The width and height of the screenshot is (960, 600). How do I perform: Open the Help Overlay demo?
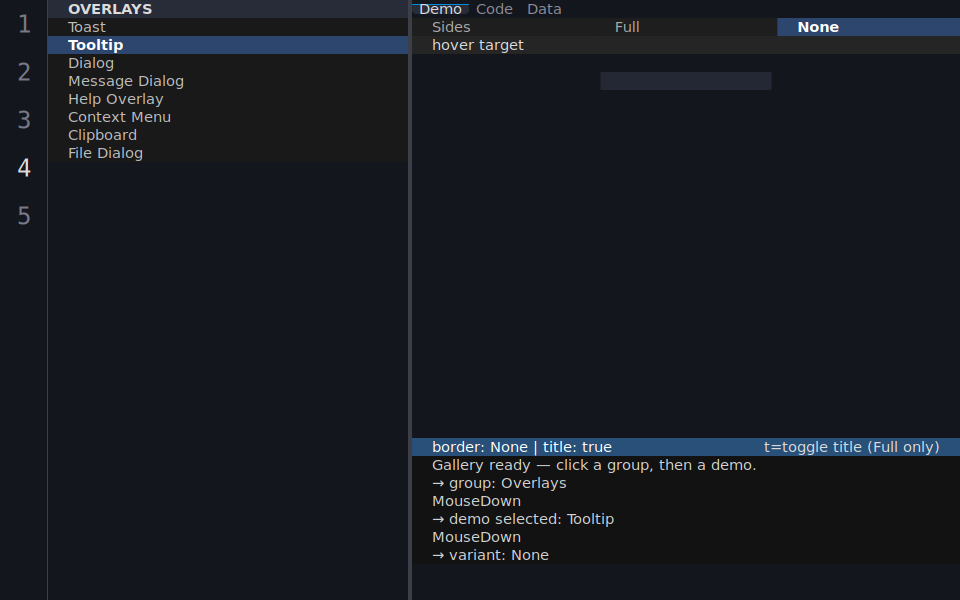pyautogui.click(x=228, y=99)
